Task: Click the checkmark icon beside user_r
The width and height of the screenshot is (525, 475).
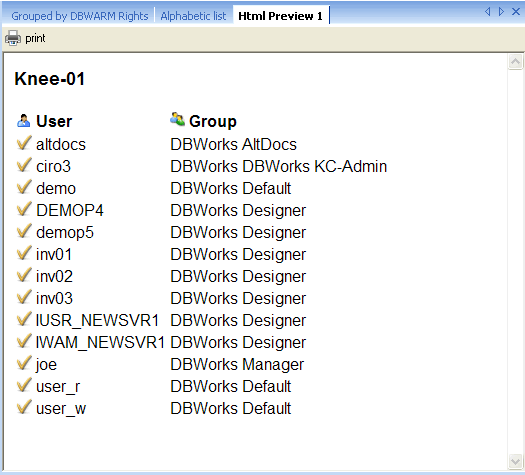Action: [x=24, y=385]
